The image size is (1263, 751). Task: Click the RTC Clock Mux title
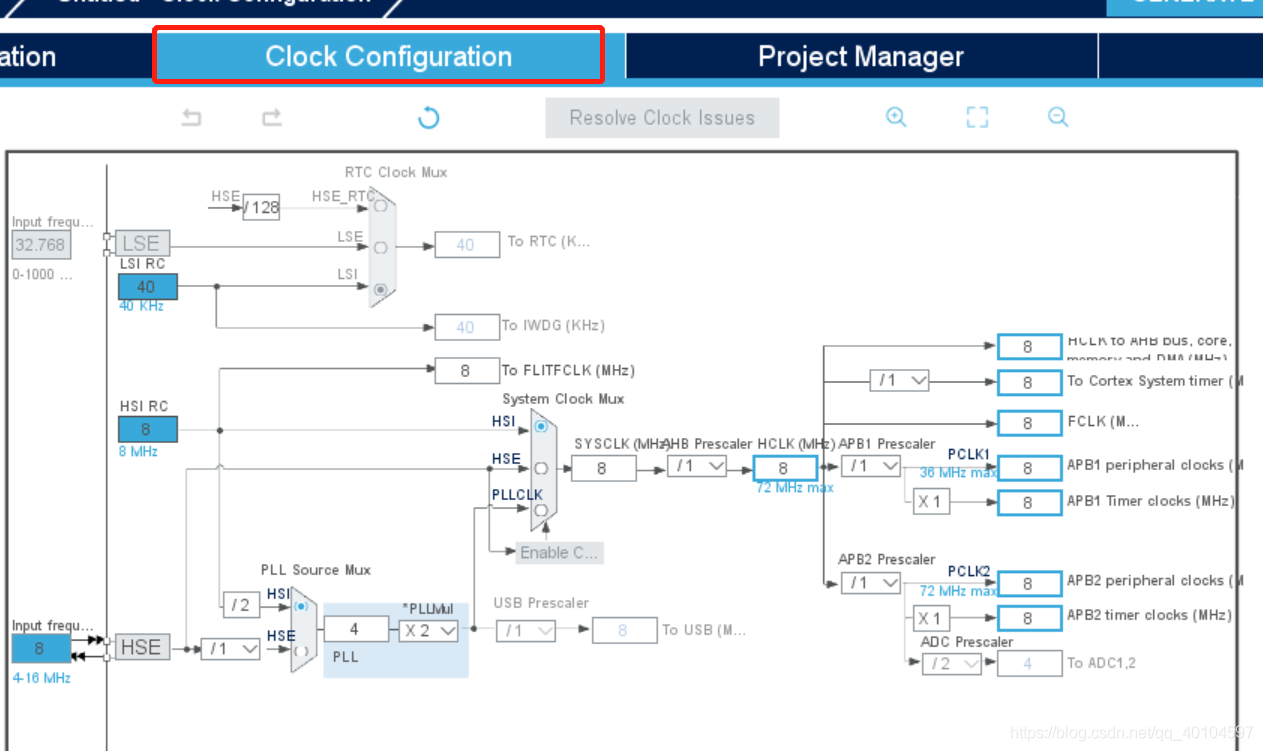point(396,172)
